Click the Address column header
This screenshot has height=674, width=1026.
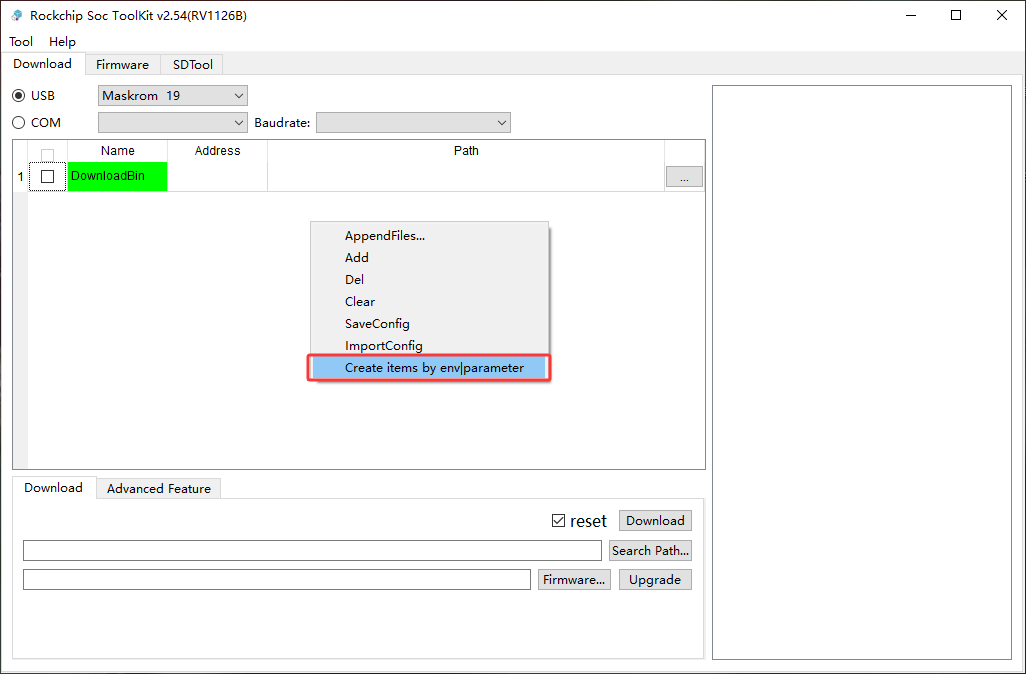tap(218, 151)
